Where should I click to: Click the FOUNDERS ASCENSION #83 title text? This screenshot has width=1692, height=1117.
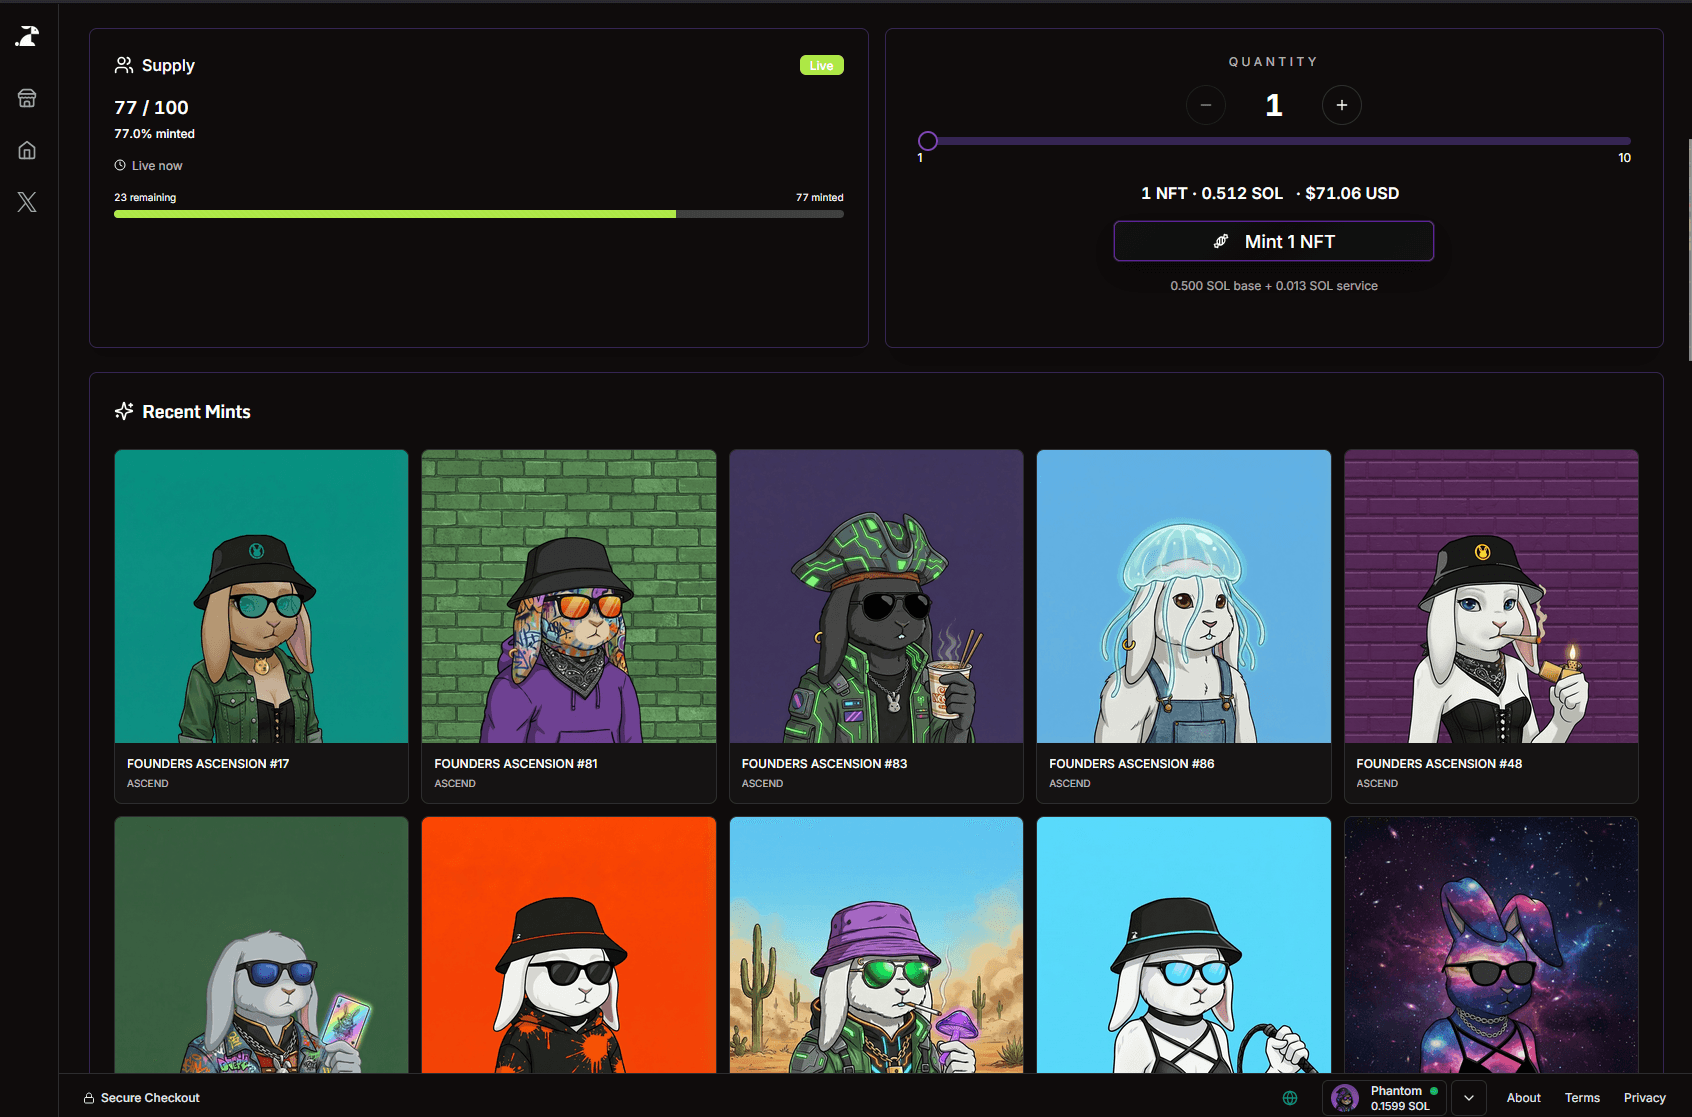pos(824,763)
